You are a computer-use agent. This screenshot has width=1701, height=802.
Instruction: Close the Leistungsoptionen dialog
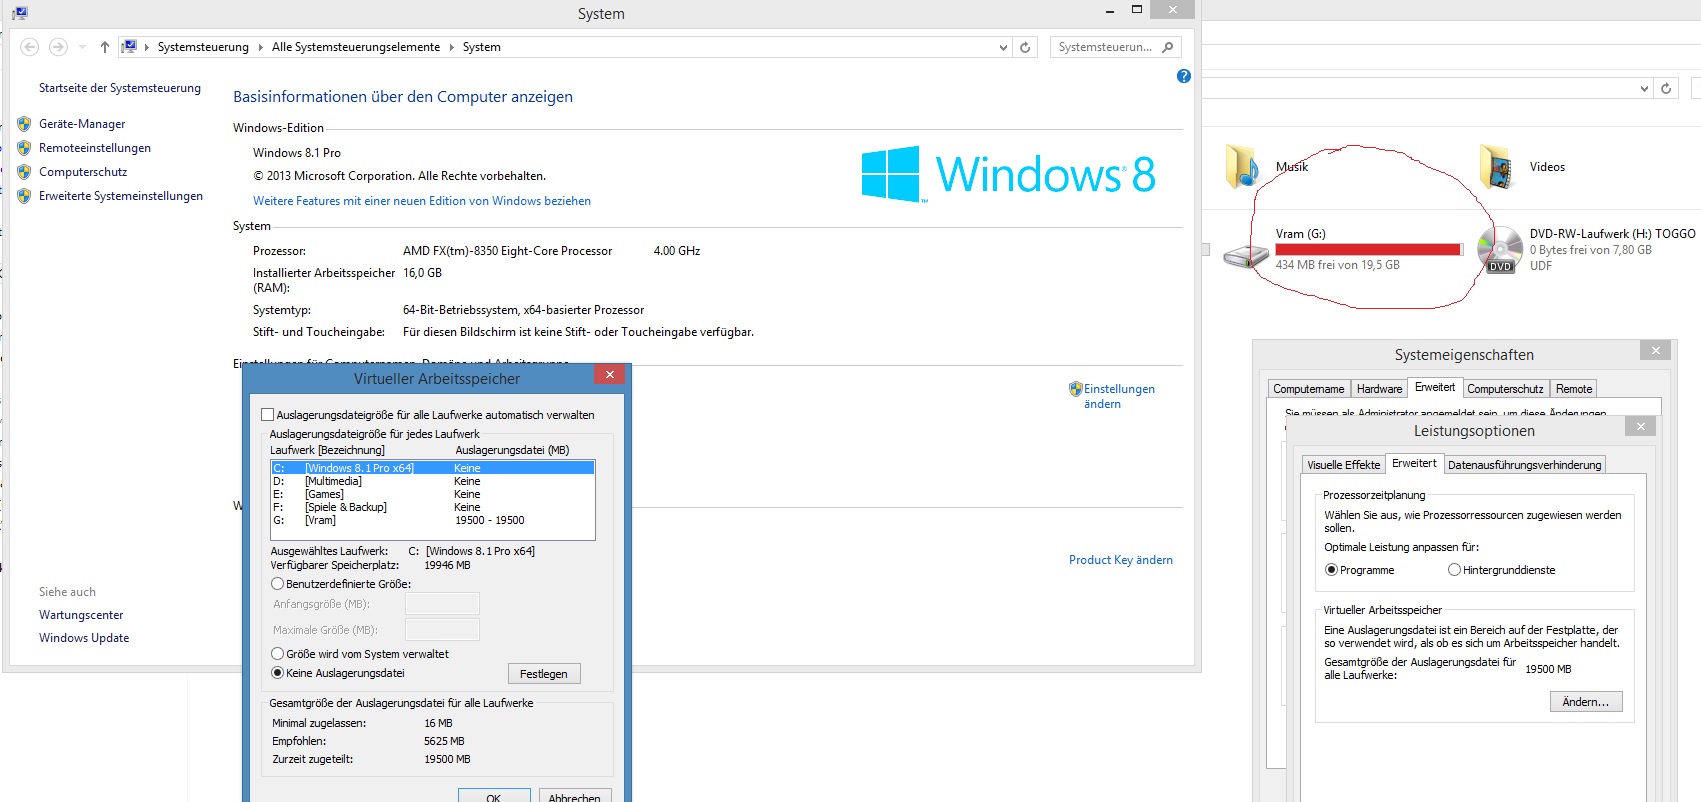(1640, 426)
